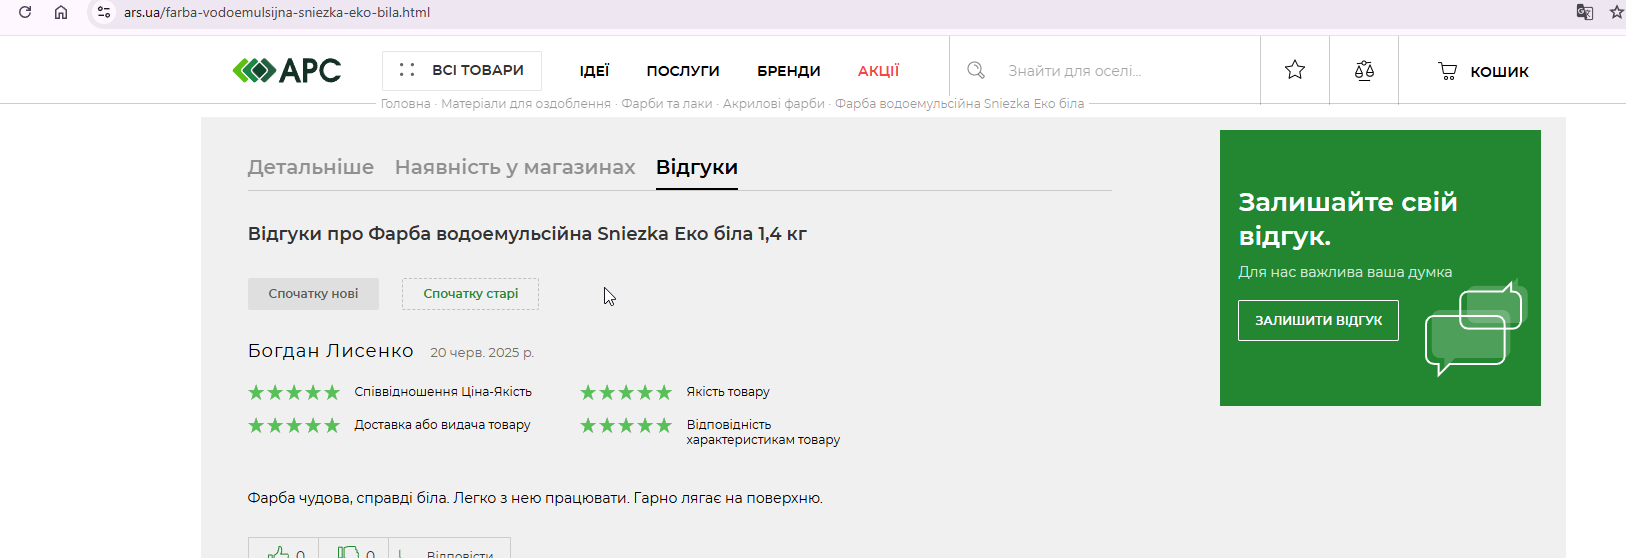This screenshot has width=1626, height=558.
Task: Click the ARS logo
Action: 287,70
